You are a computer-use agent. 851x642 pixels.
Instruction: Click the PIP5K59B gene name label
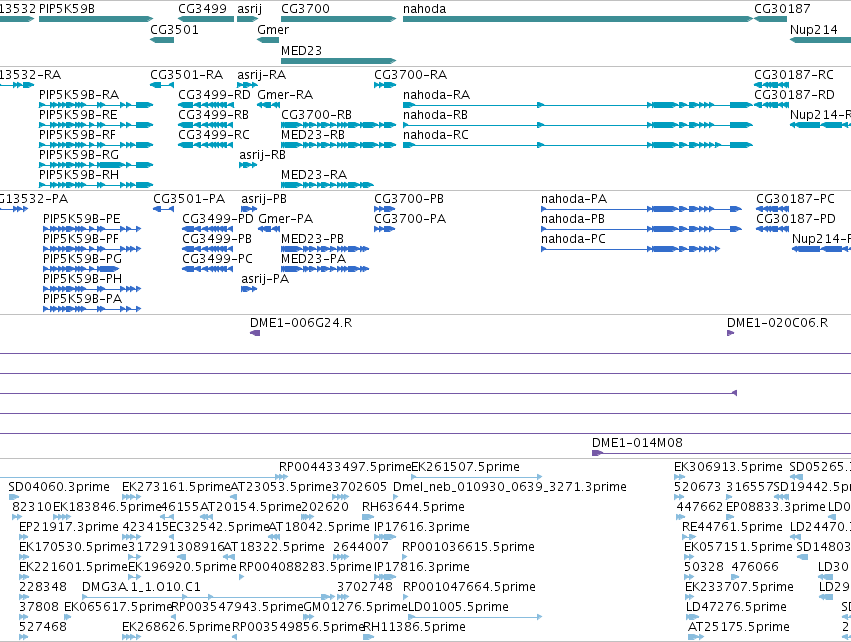point(67,9)
